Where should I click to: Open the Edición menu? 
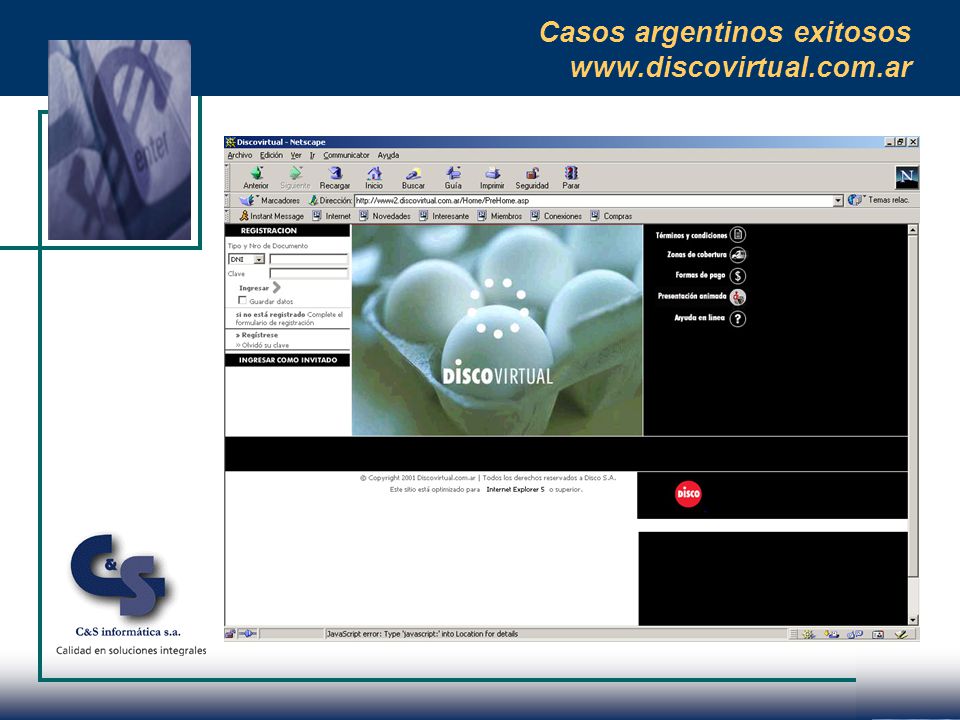pyautogui.click(x=271, y=156)
